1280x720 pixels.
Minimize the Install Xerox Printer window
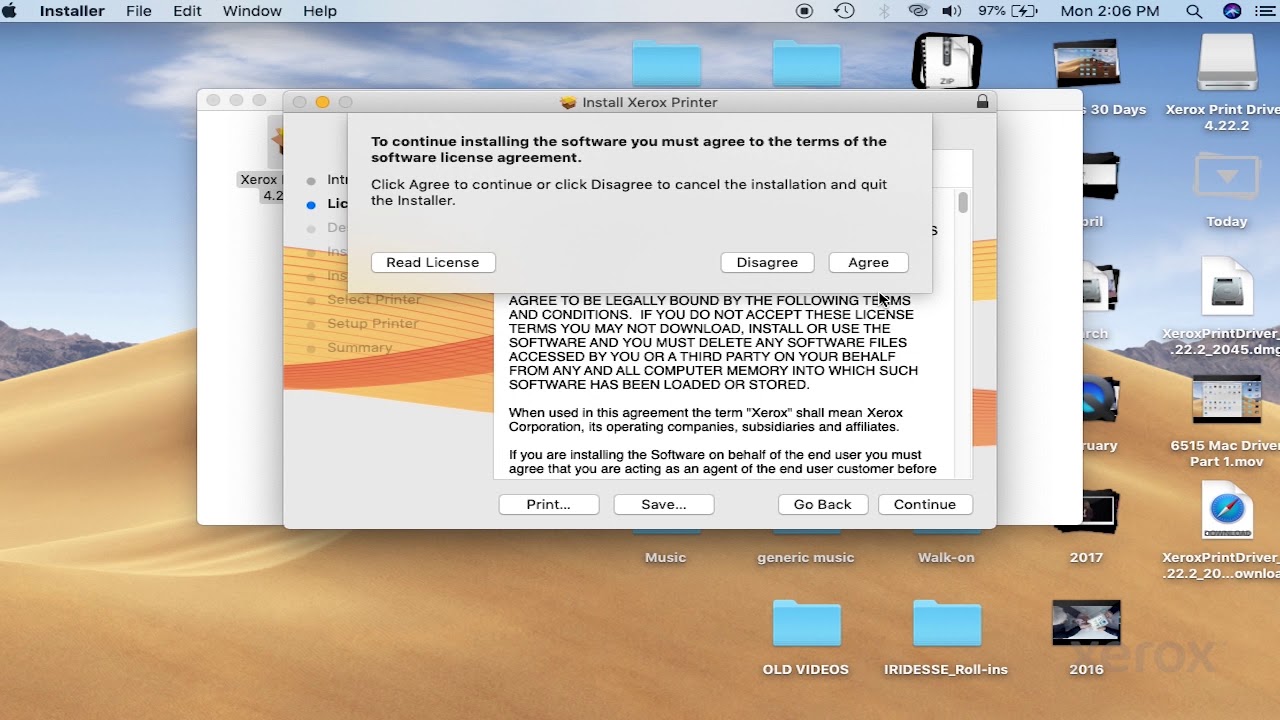coord(322,102)
